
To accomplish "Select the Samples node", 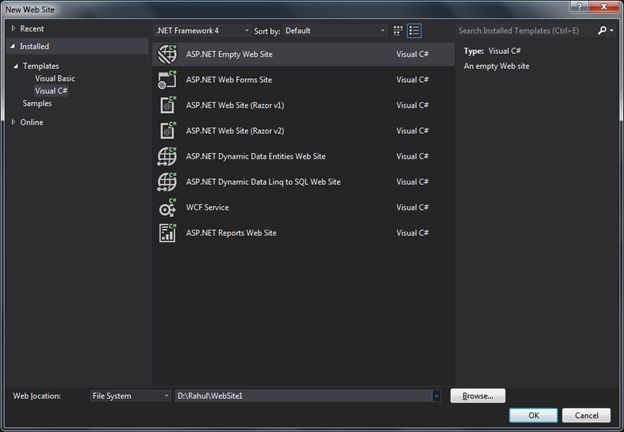I will pos(37,103).
